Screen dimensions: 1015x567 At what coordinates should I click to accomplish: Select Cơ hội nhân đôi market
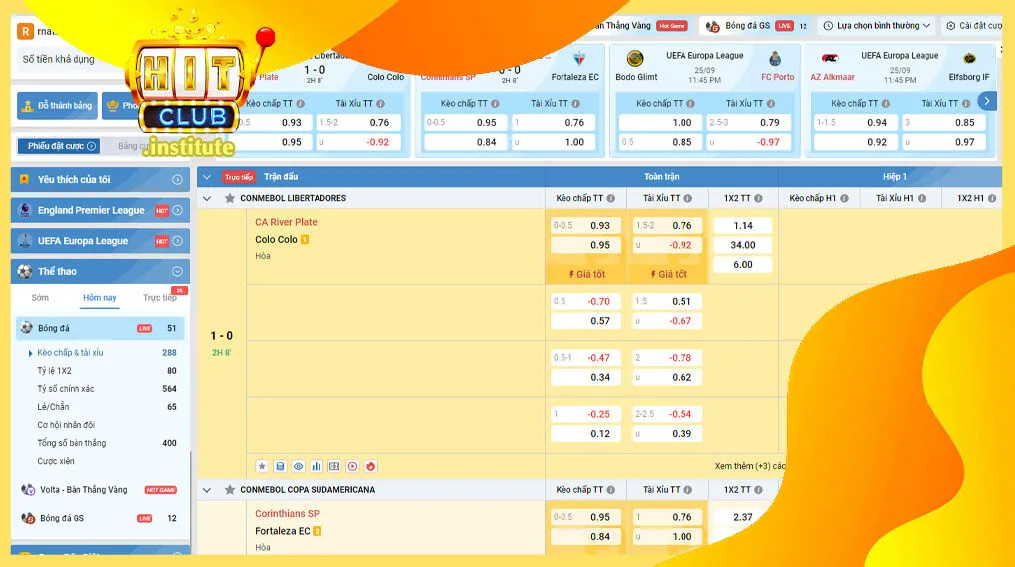click(x=66, y=425)
